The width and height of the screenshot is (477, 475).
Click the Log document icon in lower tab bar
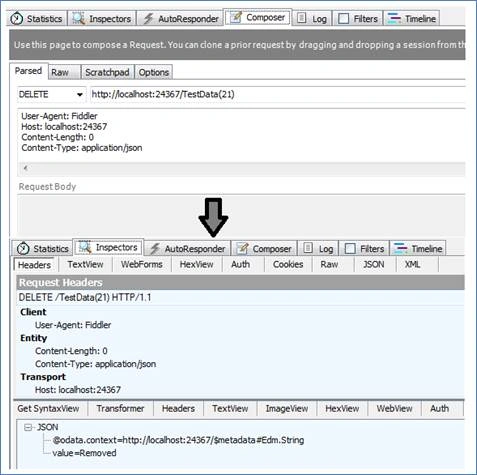click(x=308, y=248)
